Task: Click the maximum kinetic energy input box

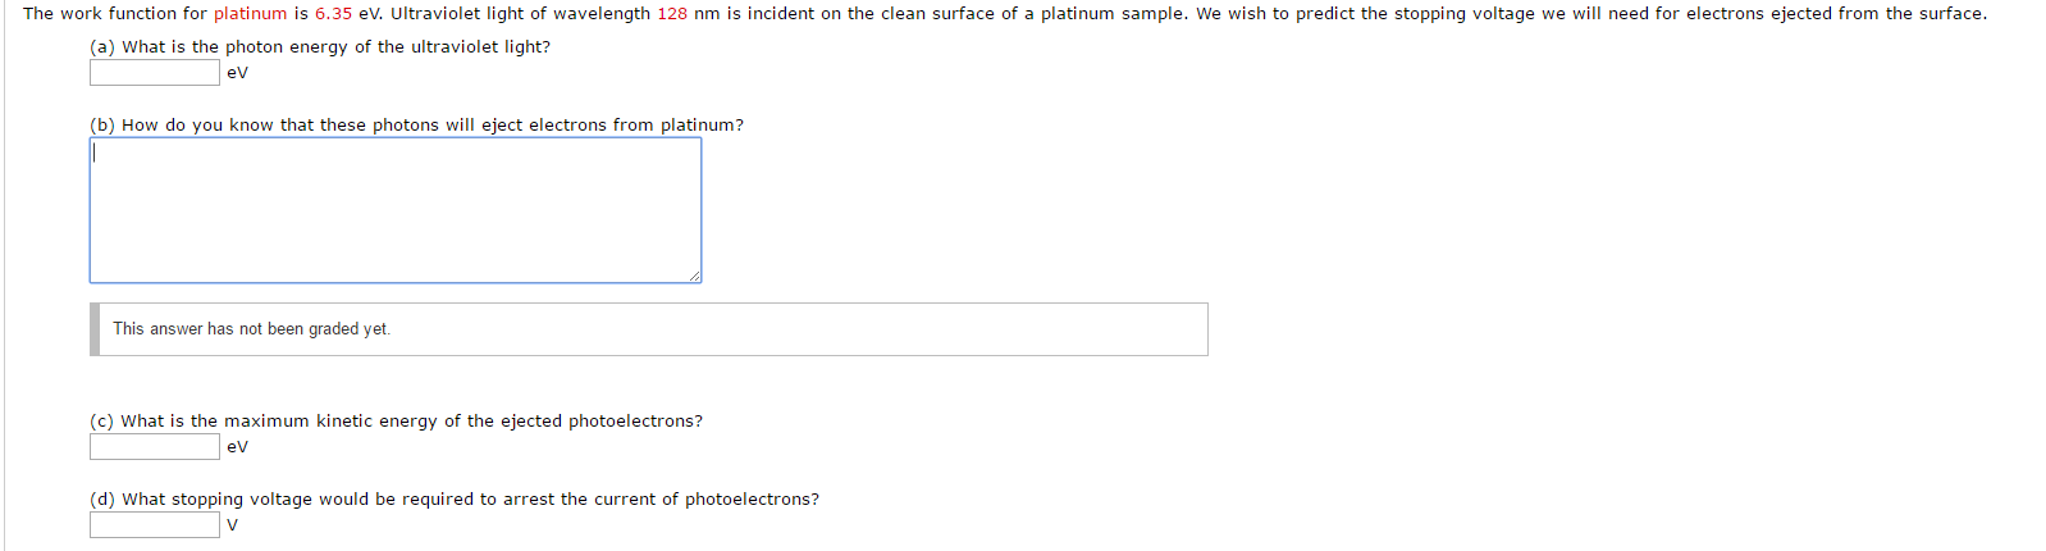Action: tap(154, 447)
